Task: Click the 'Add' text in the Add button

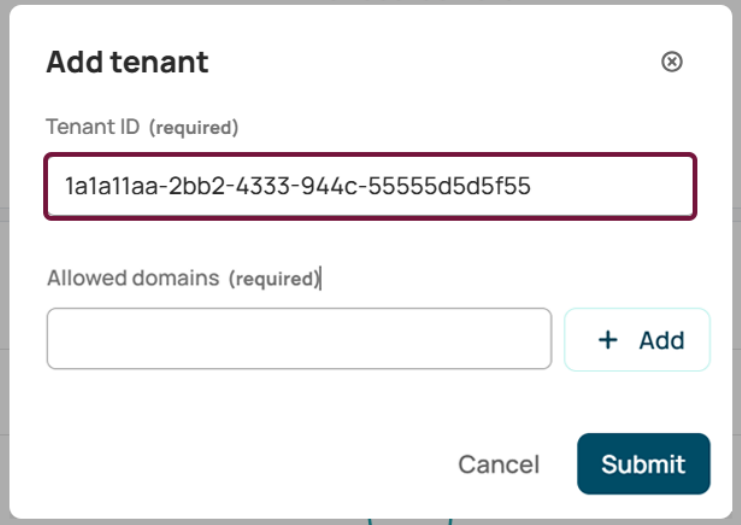Action: (x=662, y=340)
